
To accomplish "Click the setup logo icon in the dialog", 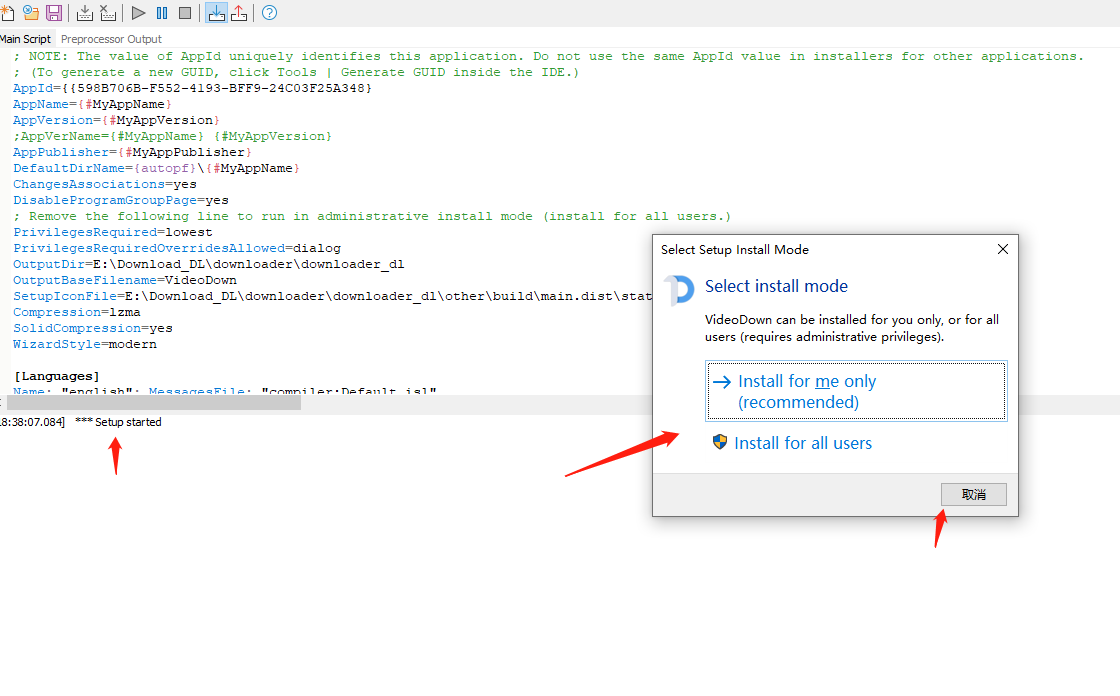I will pyautogui.click(x=679, y=290).
